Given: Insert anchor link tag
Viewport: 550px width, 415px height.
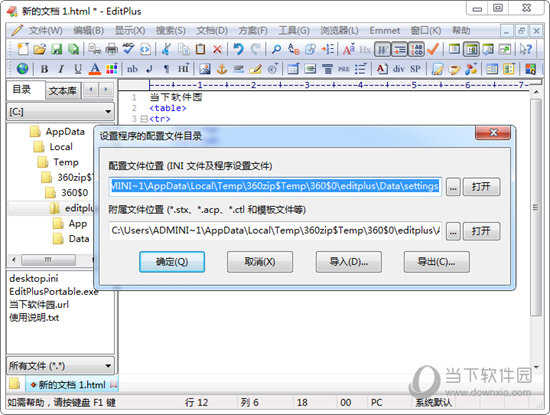Looking at the screenshot, I should [222, 69].
